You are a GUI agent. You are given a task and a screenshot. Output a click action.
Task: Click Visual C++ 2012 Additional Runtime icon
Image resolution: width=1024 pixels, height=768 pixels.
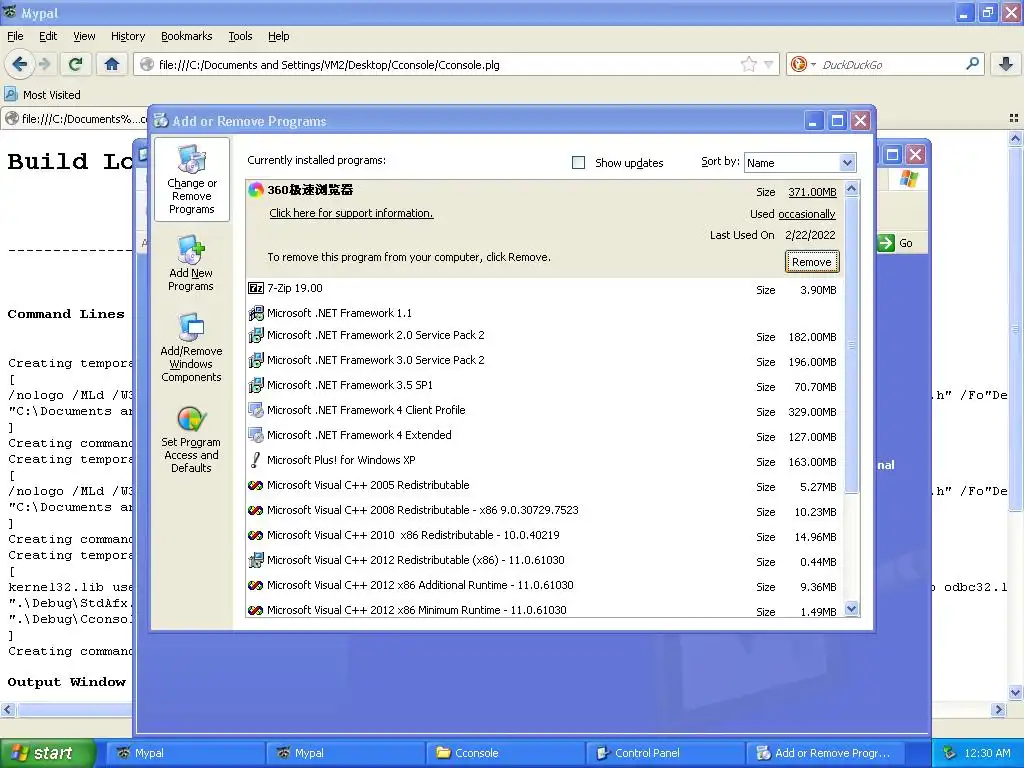tap(256, 585)
